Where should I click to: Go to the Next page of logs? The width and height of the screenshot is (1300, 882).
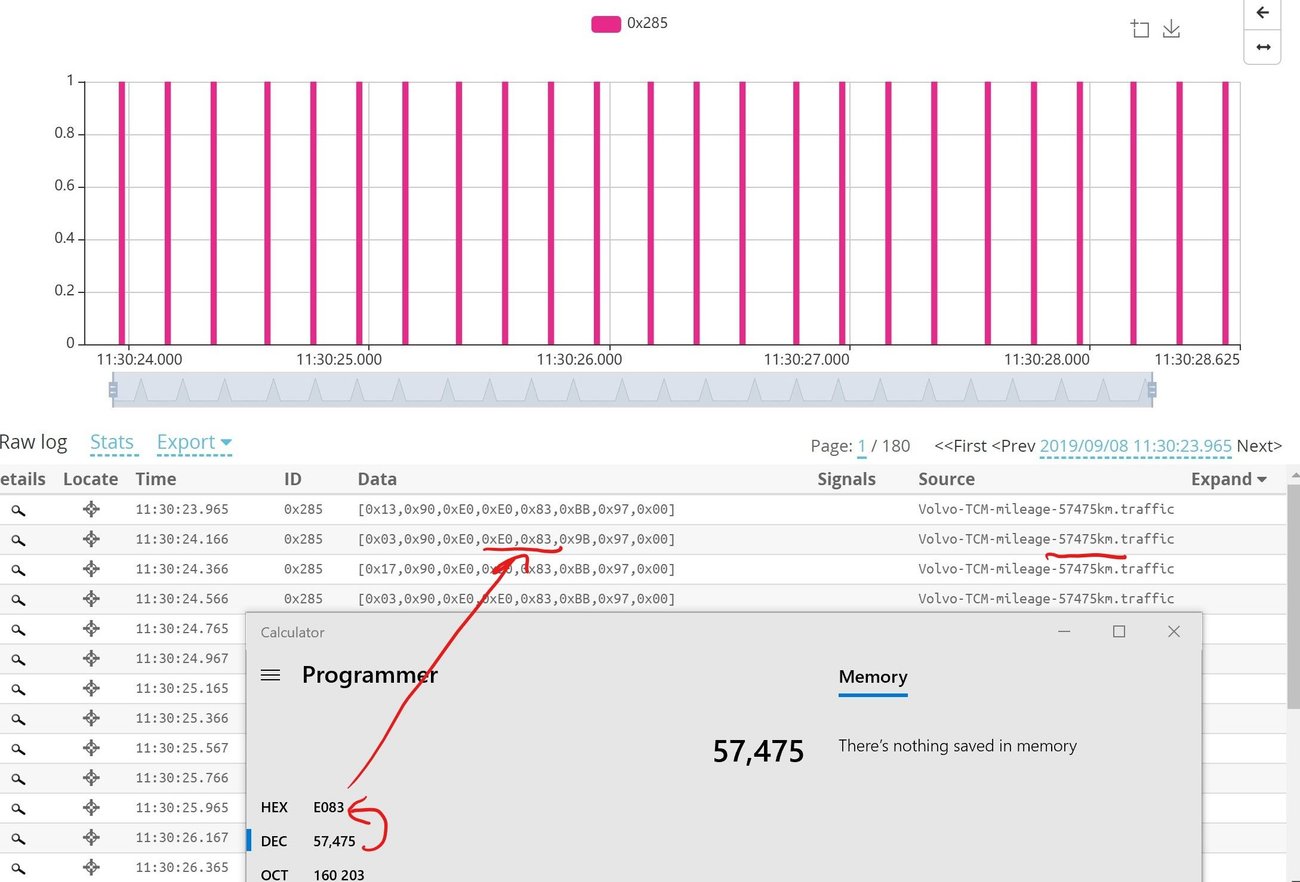point(1259,446)
